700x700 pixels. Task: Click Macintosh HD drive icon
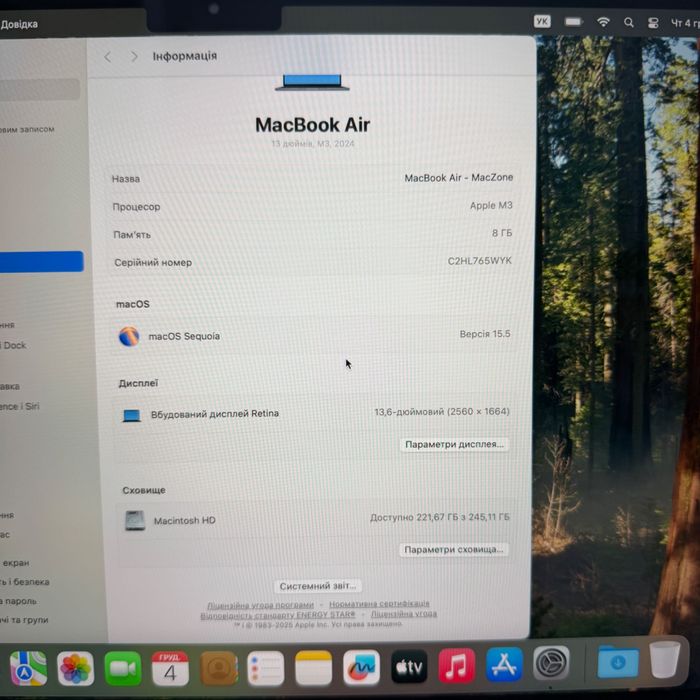tap(135, 521)
